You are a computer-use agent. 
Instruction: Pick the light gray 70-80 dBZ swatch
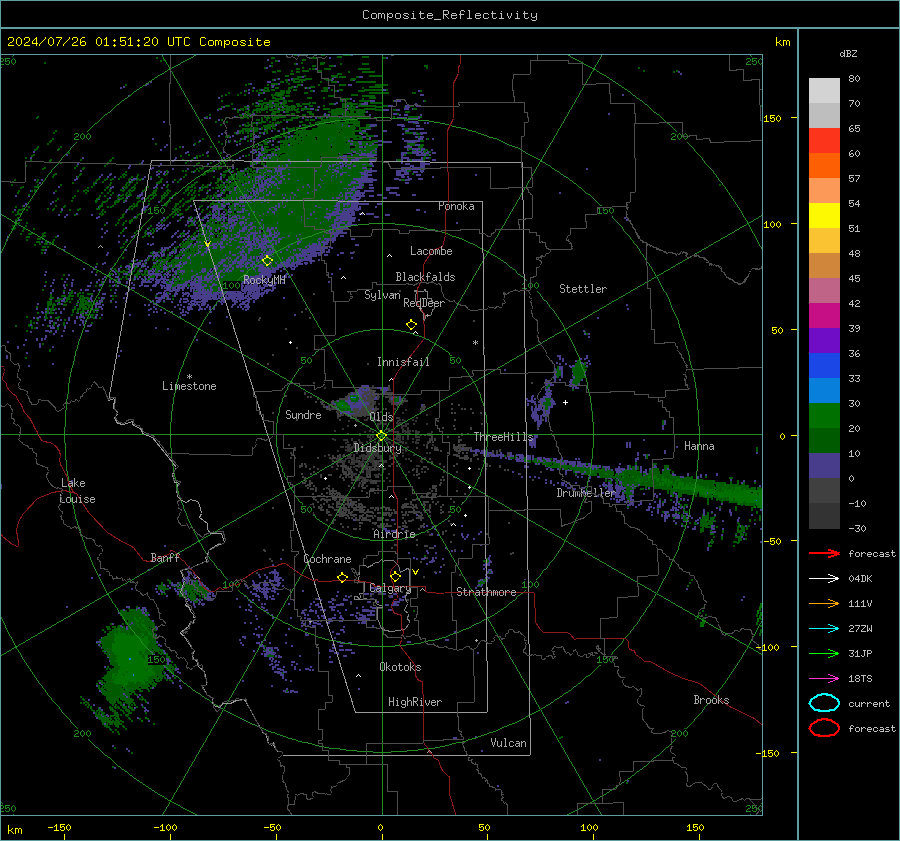[824, 90]
